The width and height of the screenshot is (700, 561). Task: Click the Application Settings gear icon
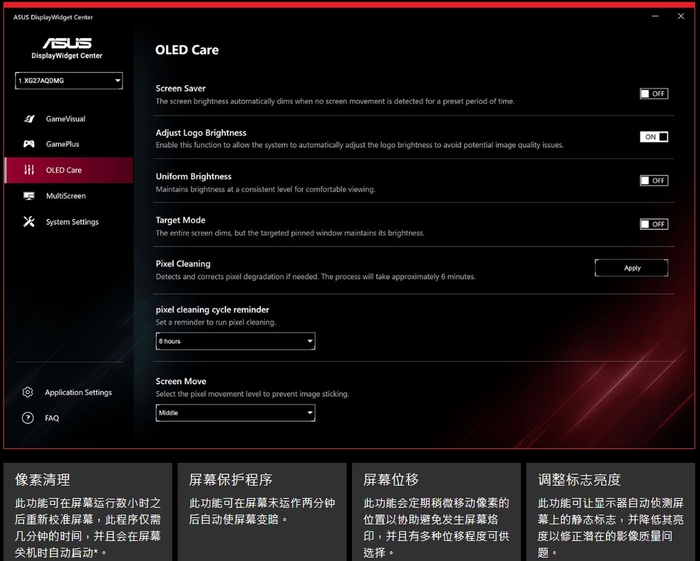pos(28,392)
